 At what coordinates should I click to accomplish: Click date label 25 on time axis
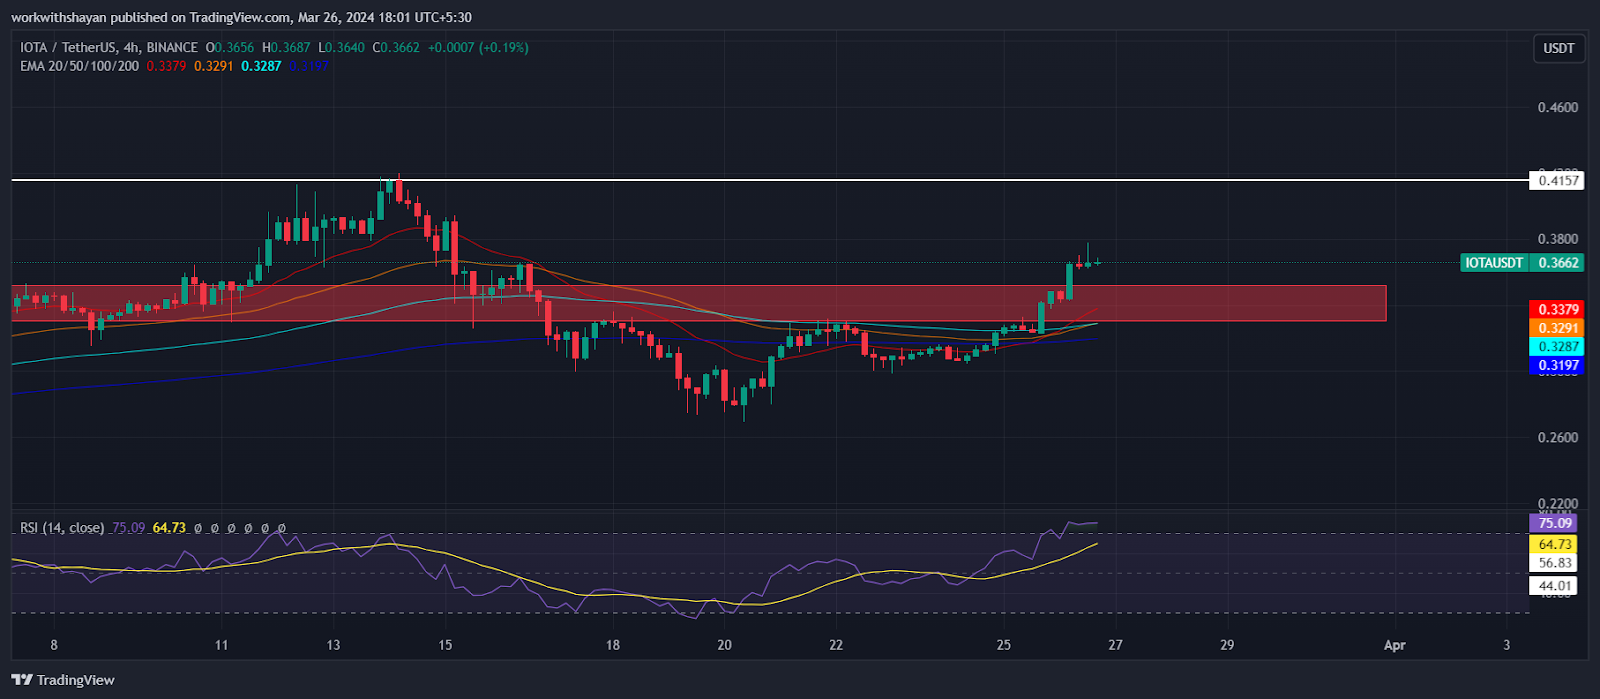pyautogui.click(x=1004, y=645)
